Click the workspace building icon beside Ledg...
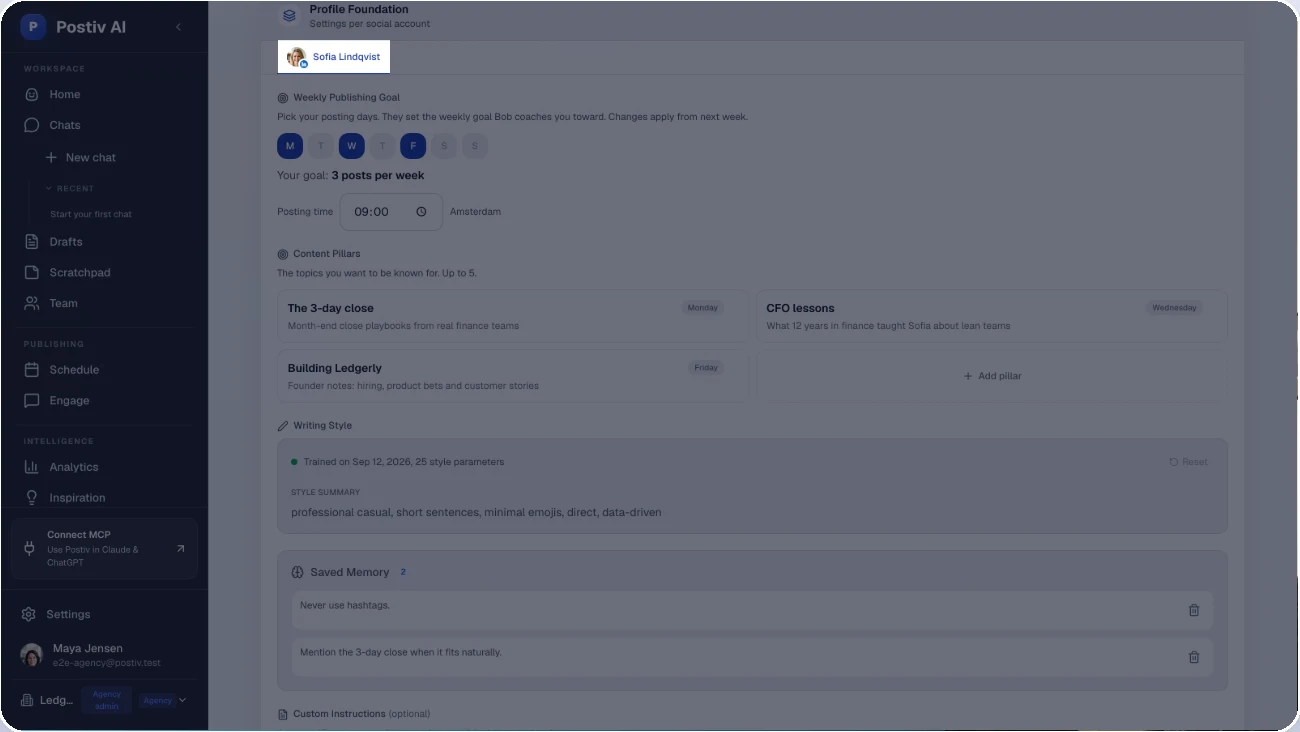 [27, 700]
